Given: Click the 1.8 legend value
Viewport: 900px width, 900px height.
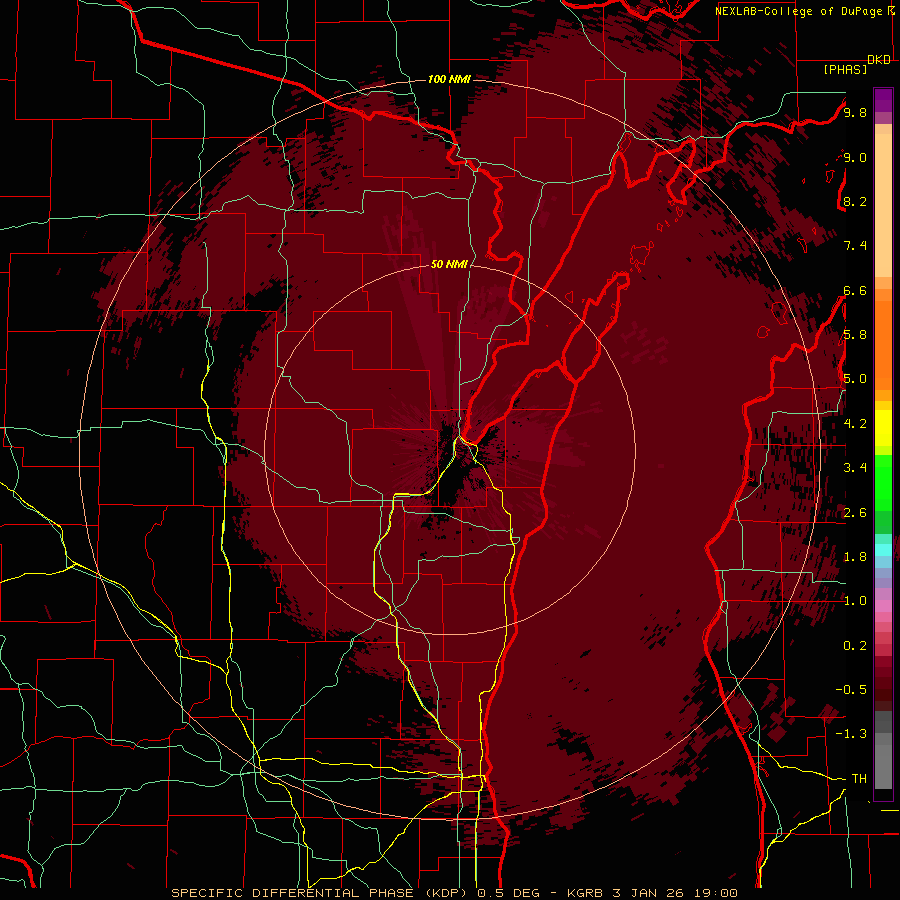Looking at the screenshot, I should coord(855,557).
